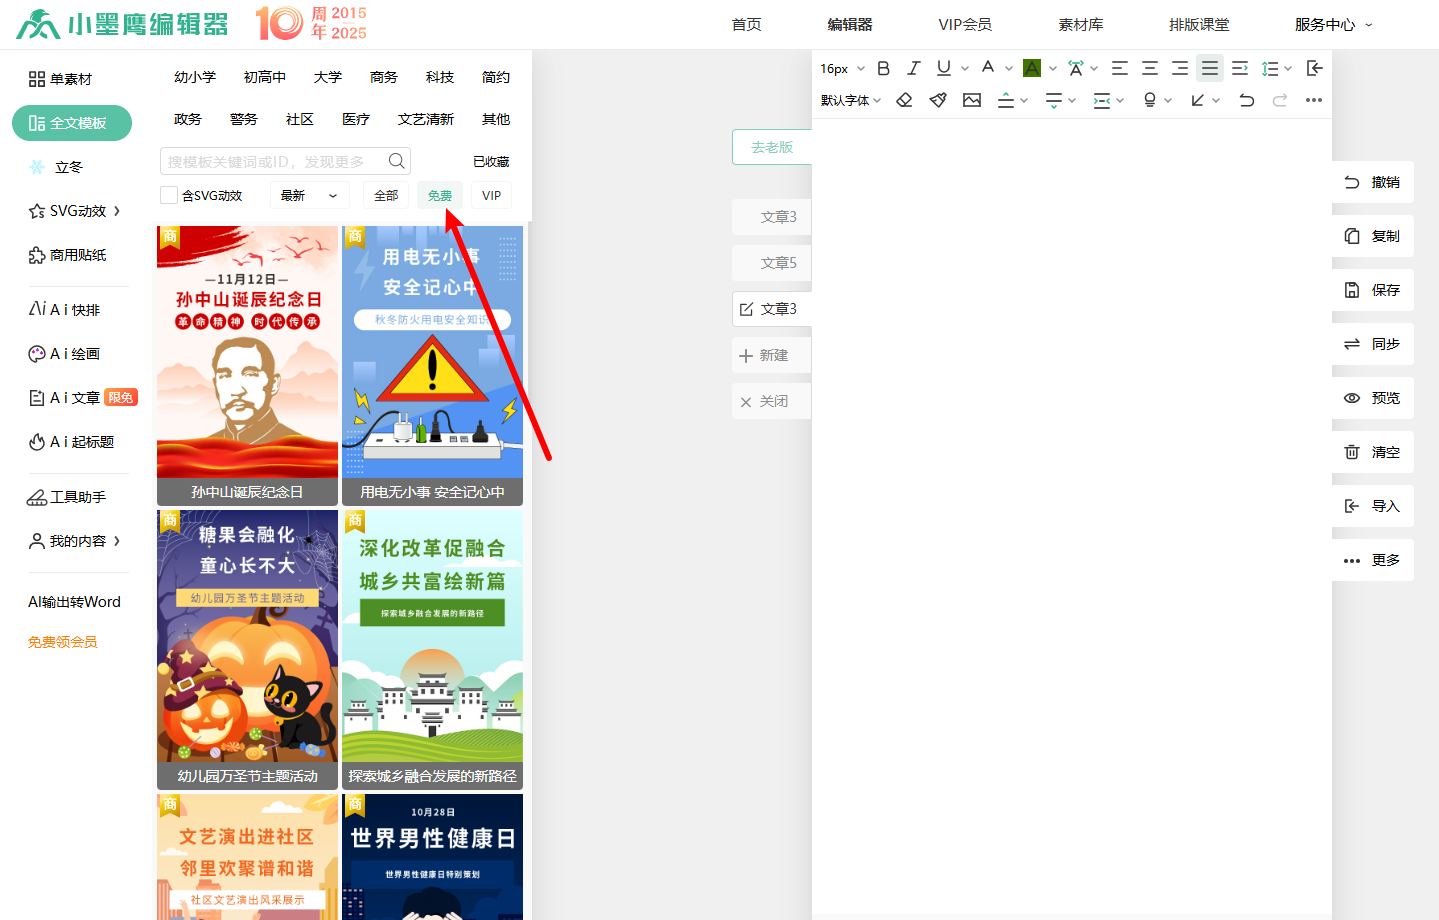Click the 免费领会员 link

click(x=62, y=642)
